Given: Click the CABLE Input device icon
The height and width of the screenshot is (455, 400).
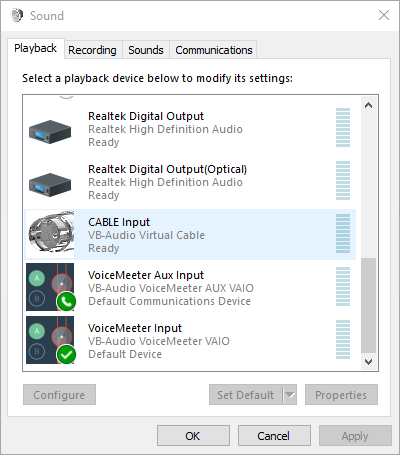Looking at the screenshot, I should (50, 234).
